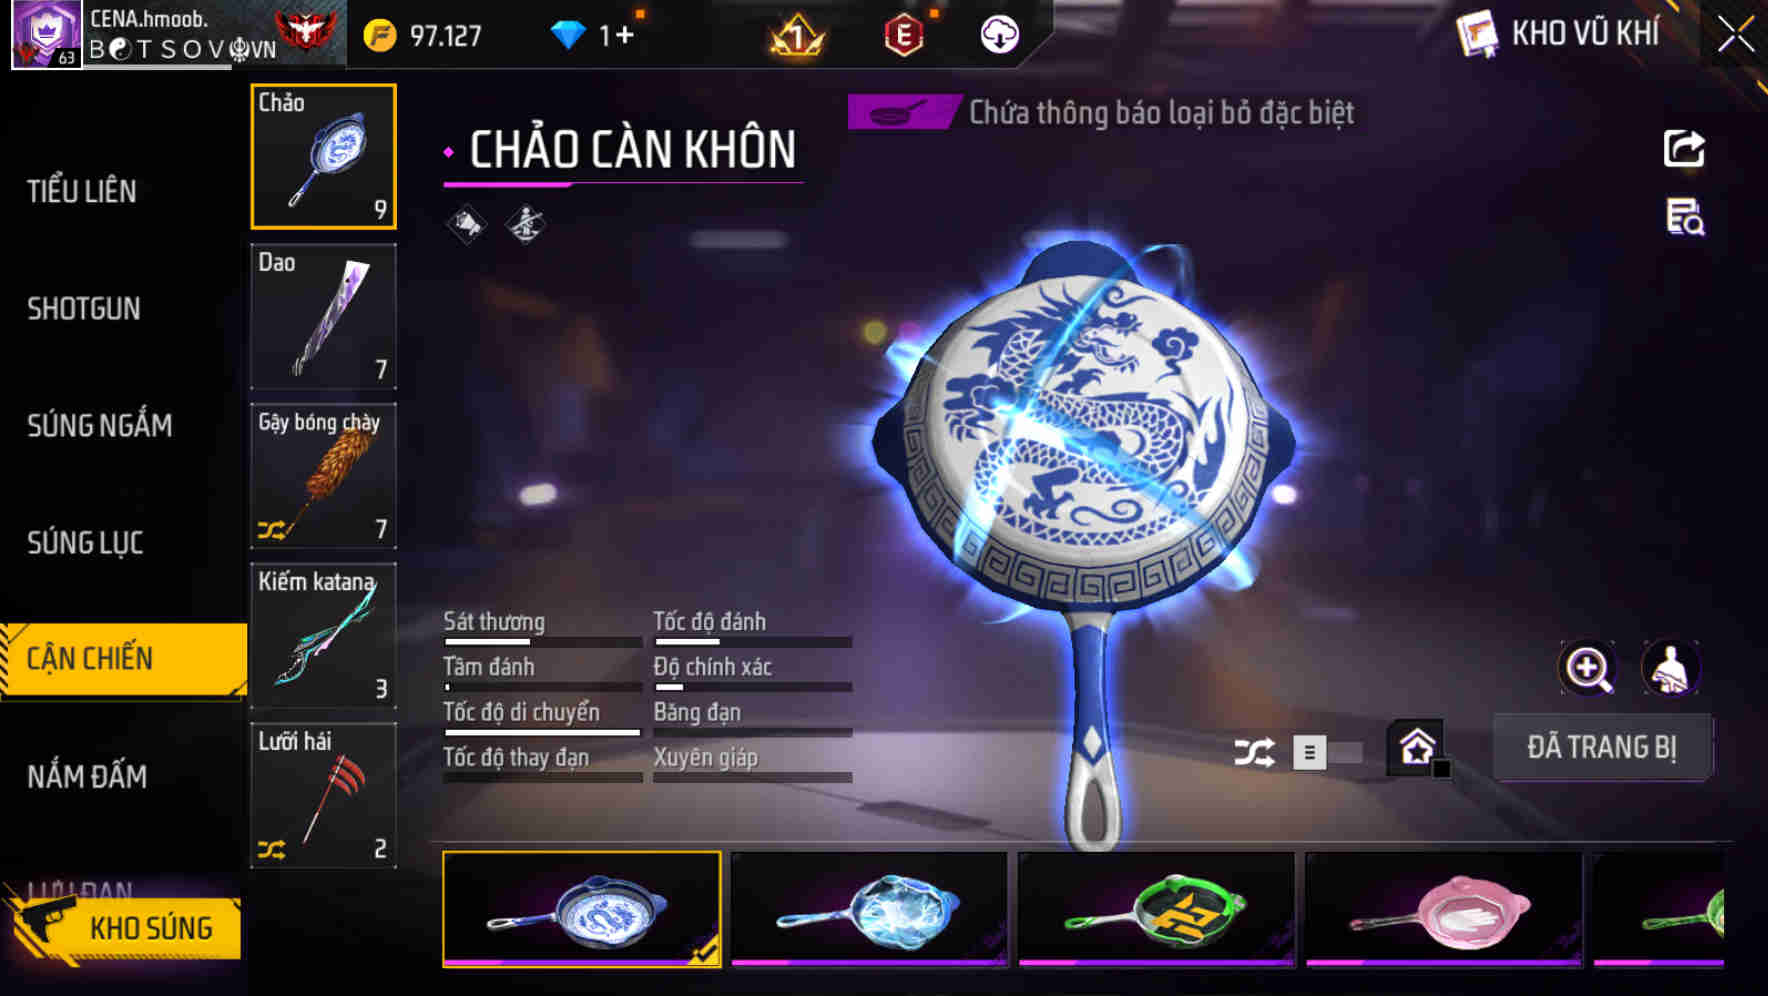Open the KHO SÚNG button
The image size is (1768, 996).
(x=125, y=928)
